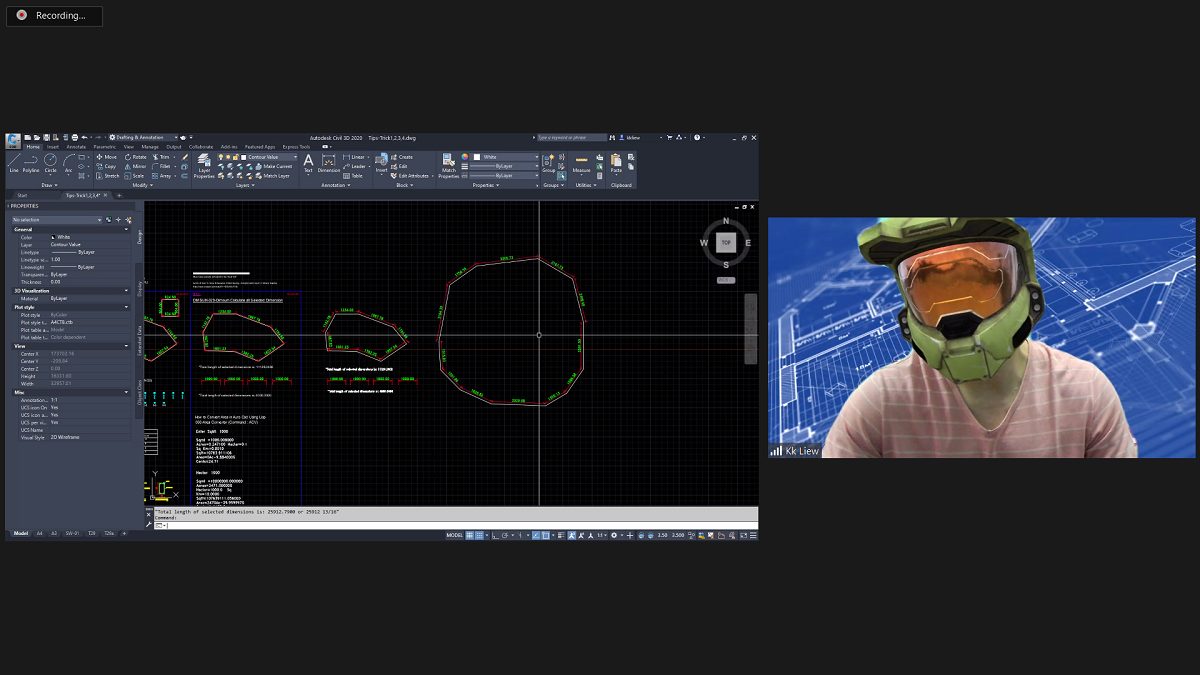Select the Text annotation tool

308,164
